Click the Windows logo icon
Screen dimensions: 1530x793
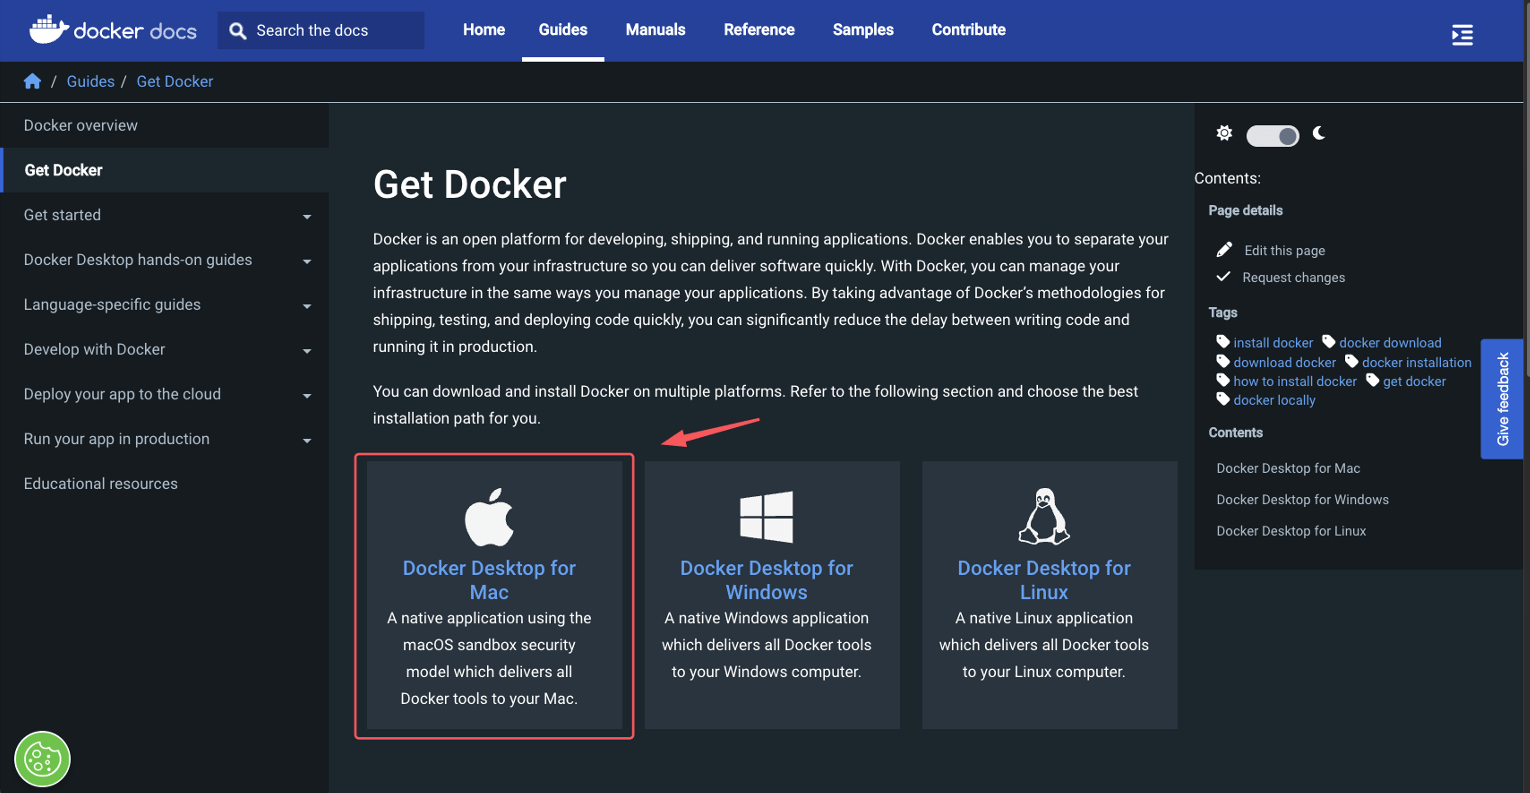point(766,517)
